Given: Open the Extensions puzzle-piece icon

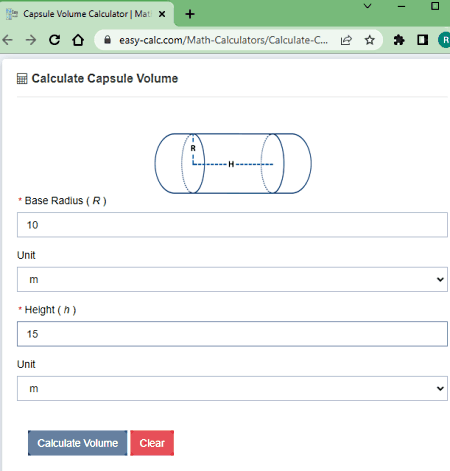Looking at the screenshot, I should click(399, 40).
